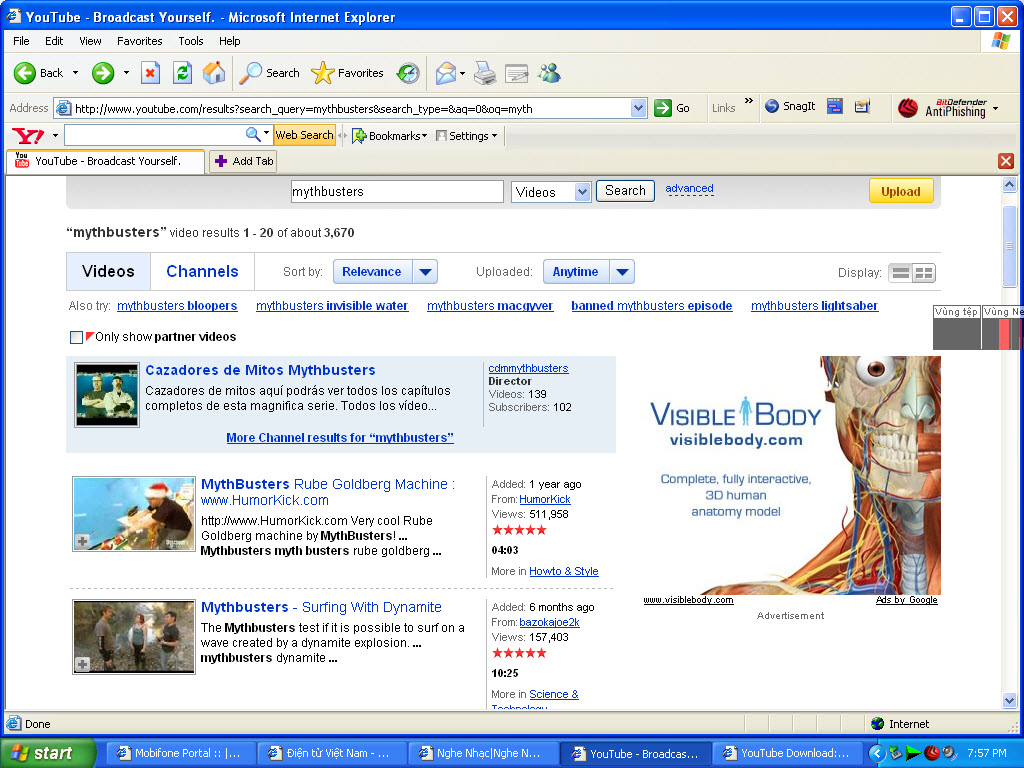
Task: Expand the Links toolbar chevron
Action: click(748, 101)
